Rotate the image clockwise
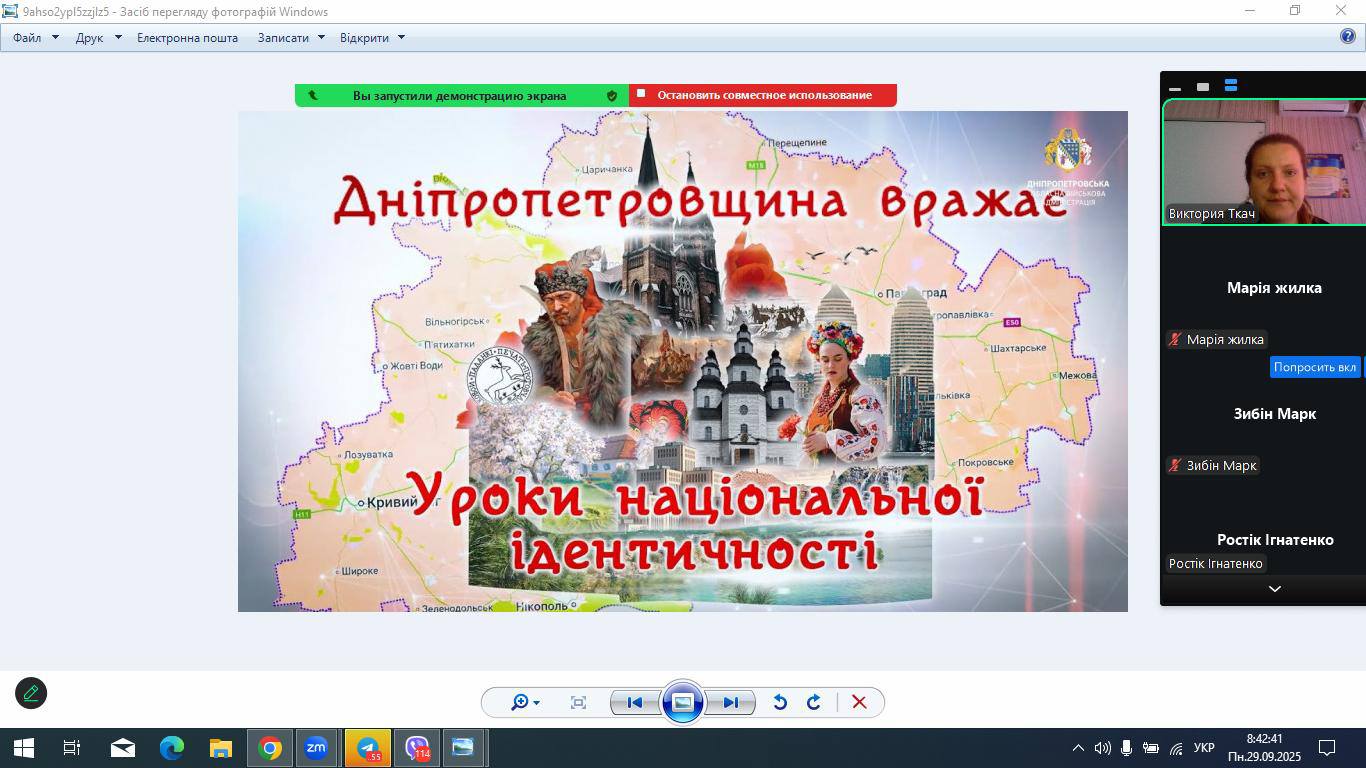1366x768 pixels. pyautogui.click(x=814, y=702)
